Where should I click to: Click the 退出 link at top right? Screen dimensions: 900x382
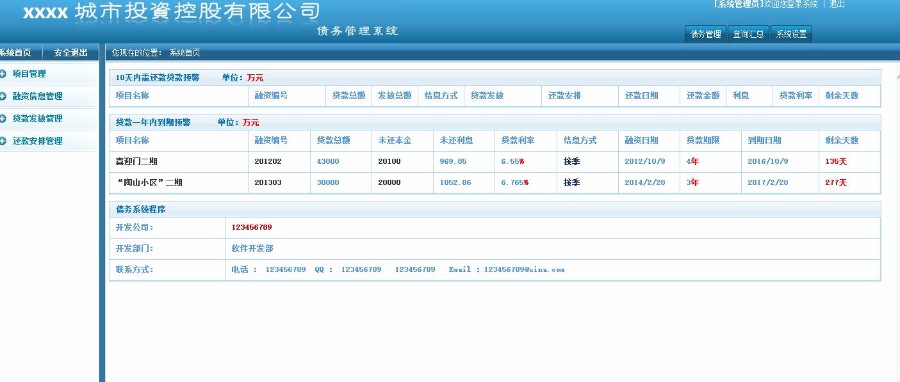tap(837, 4)
